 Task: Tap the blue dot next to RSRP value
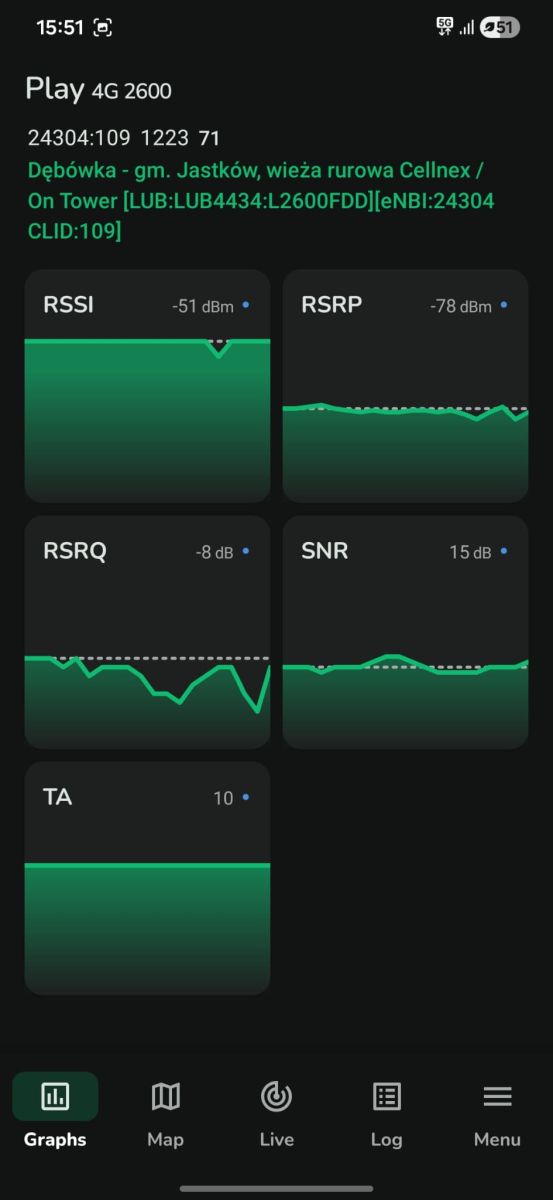point(504,303)
